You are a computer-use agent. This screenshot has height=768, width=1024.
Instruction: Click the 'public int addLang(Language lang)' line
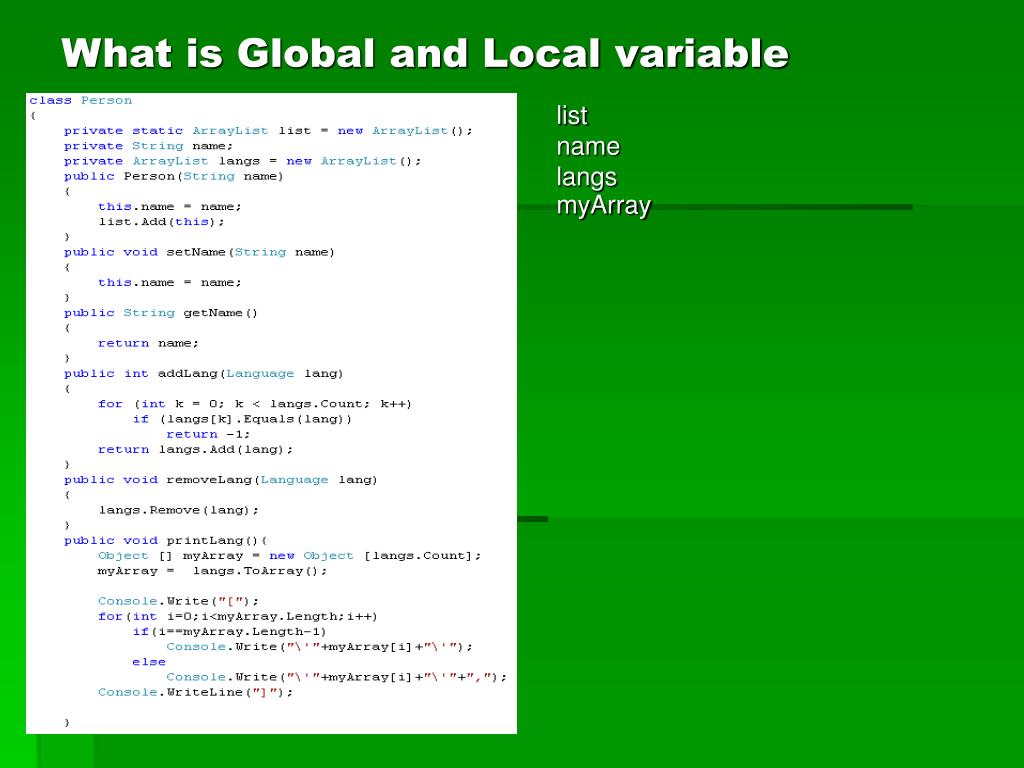(x=203, y=374)
